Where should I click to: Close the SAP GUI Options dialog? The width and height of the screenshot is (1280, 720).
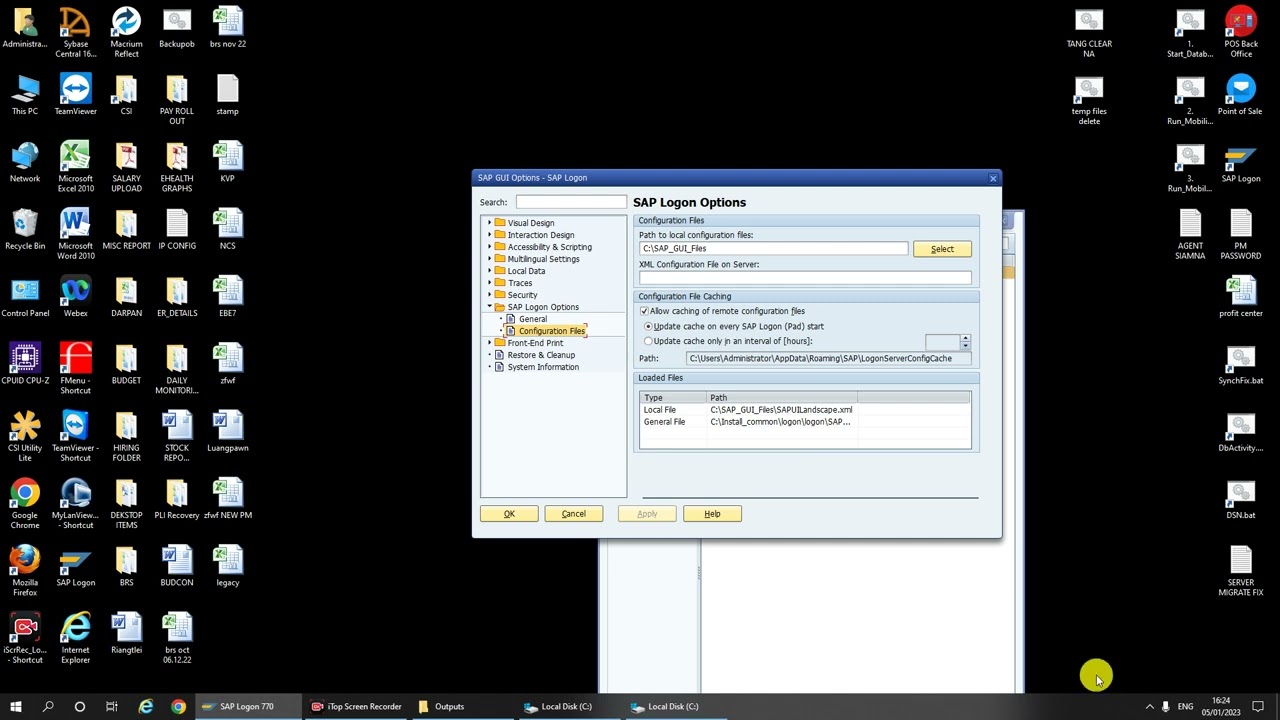[x=993, y=178]
